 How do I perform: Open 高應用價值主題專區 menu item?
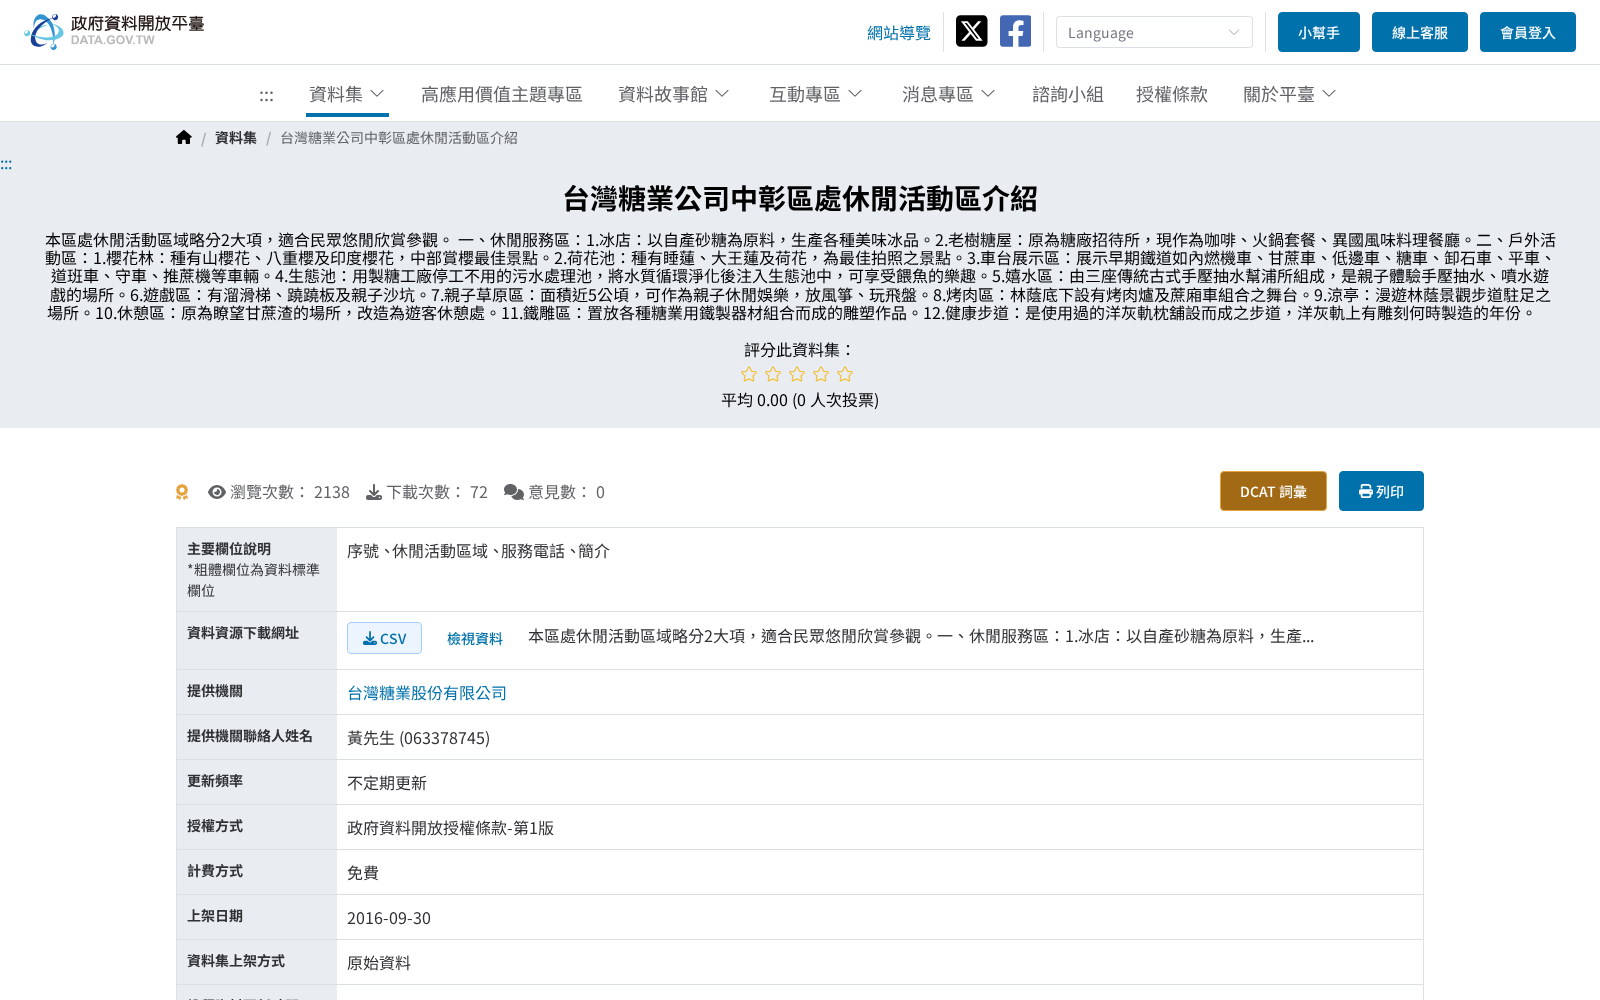pyautogui.click(x=501, y=94)
